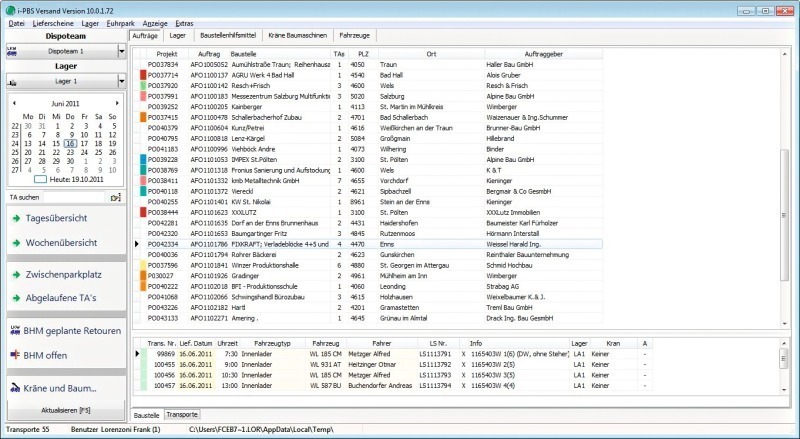Open the Datei menu
The image size is (800, 439).
[16, 23]
